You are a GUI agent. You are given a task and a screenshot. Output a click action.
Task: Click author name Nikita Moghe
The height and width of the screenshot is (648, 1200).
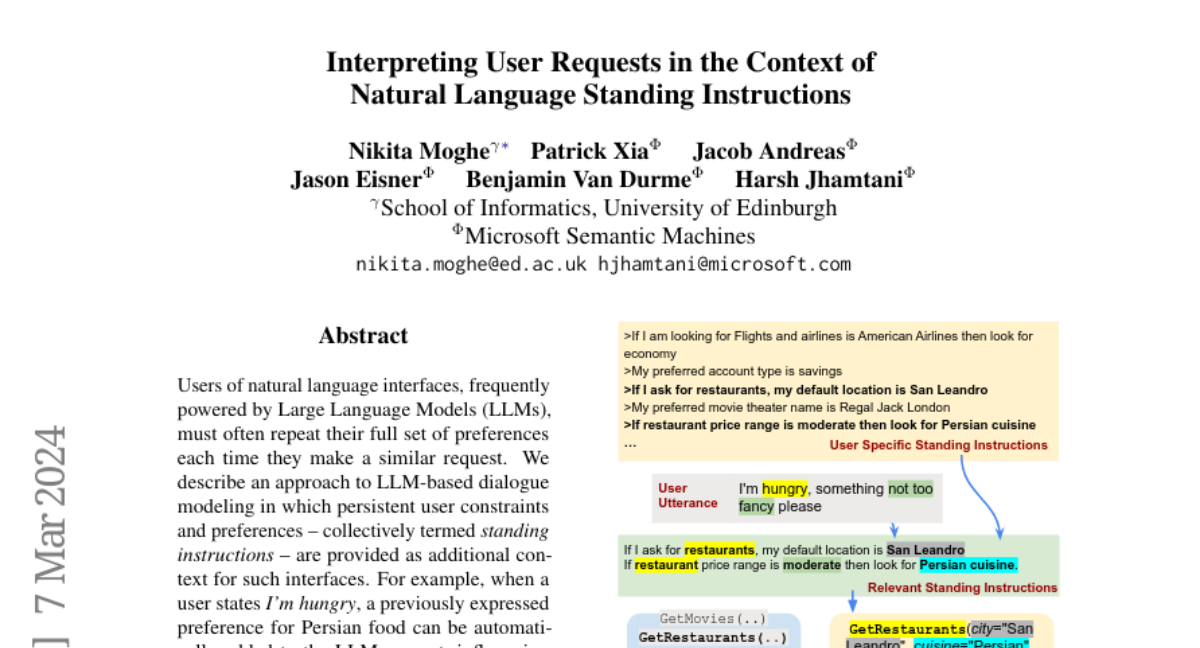(418, 151)
